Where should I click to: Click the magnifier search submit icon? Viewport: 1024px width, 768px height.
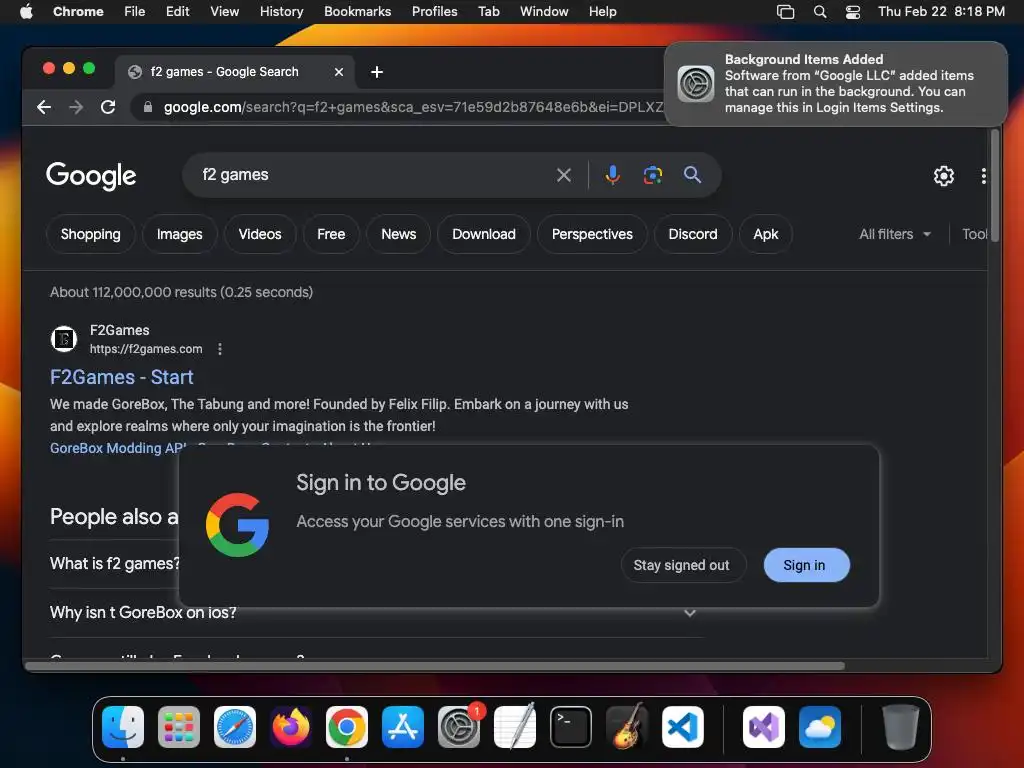[692, 175]
